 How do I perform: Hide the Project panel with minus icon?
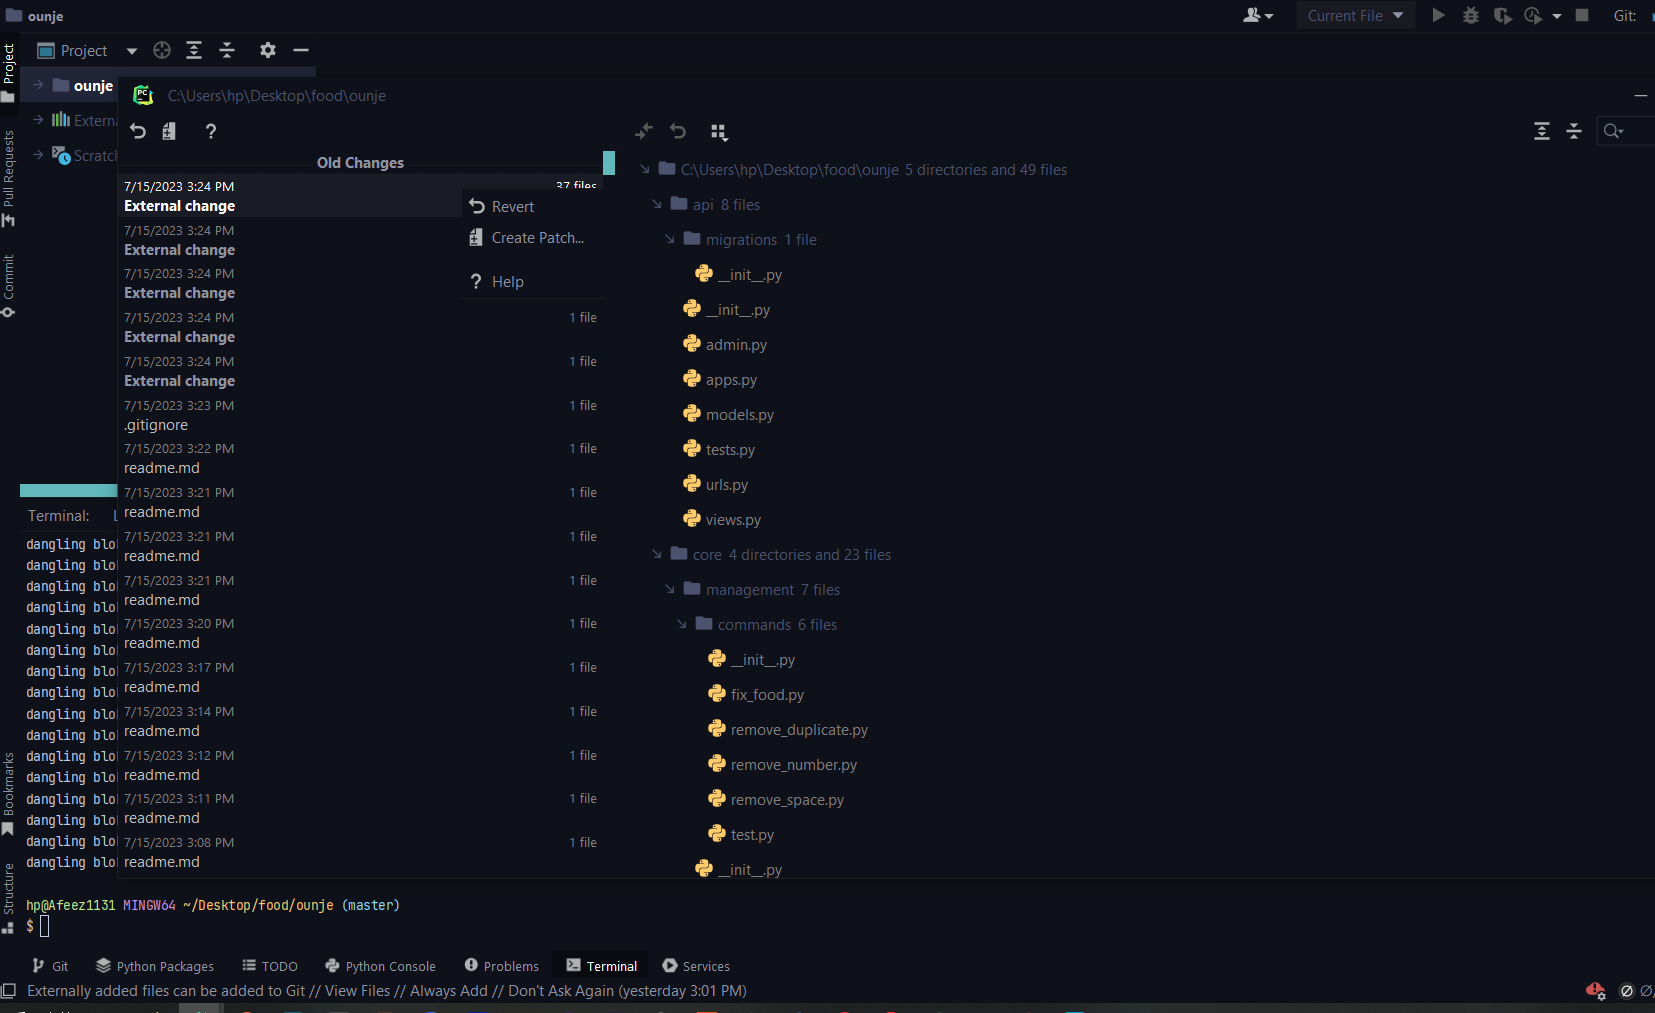click(301, 50)
